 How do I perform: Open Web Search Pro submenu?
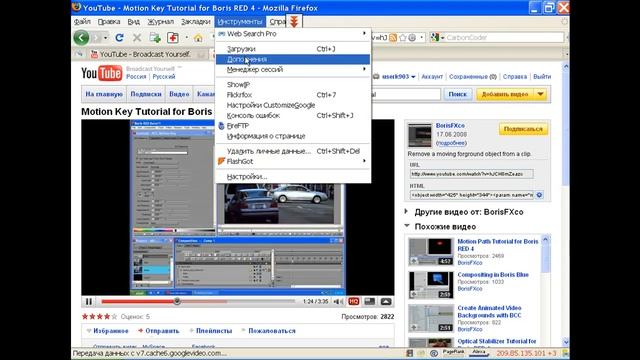tap(293, 34)
